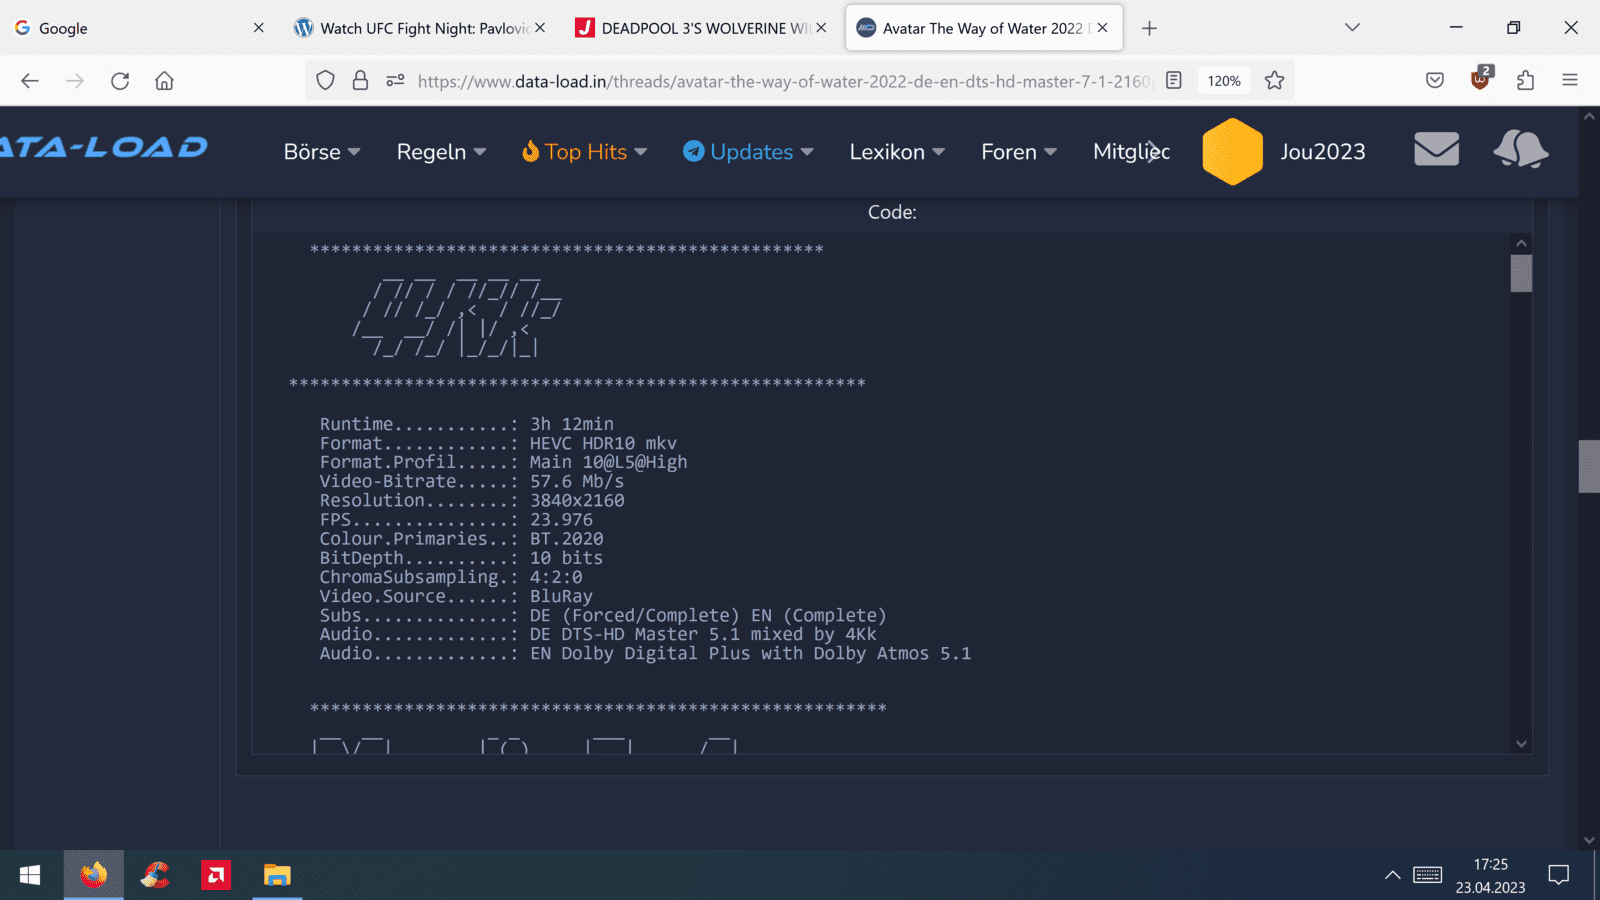Open Firefox application menu
Screen dimensions: 1600x900
(1570, 81)
